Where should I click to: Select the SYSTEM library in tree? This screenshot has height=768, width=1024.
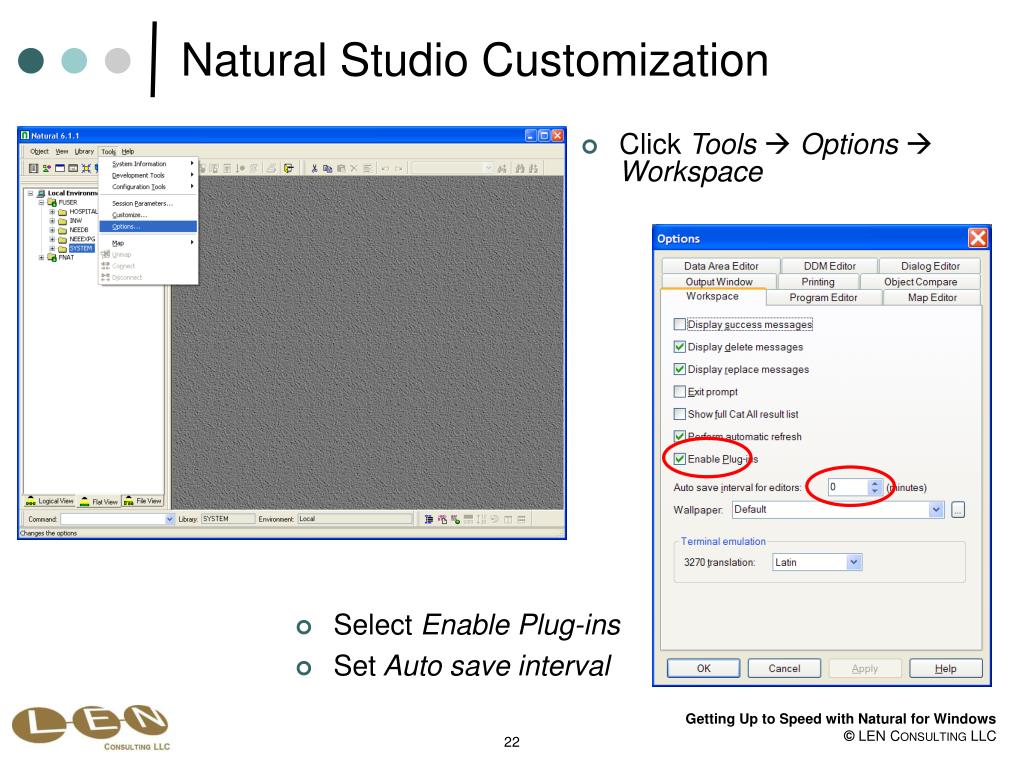click(x=81, y=248)
